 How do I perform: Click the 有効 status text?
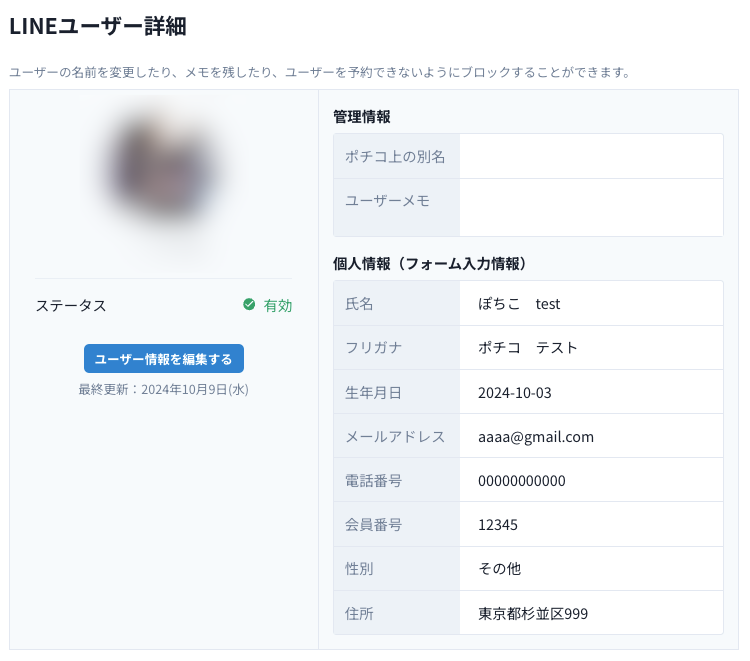(278, 306)
